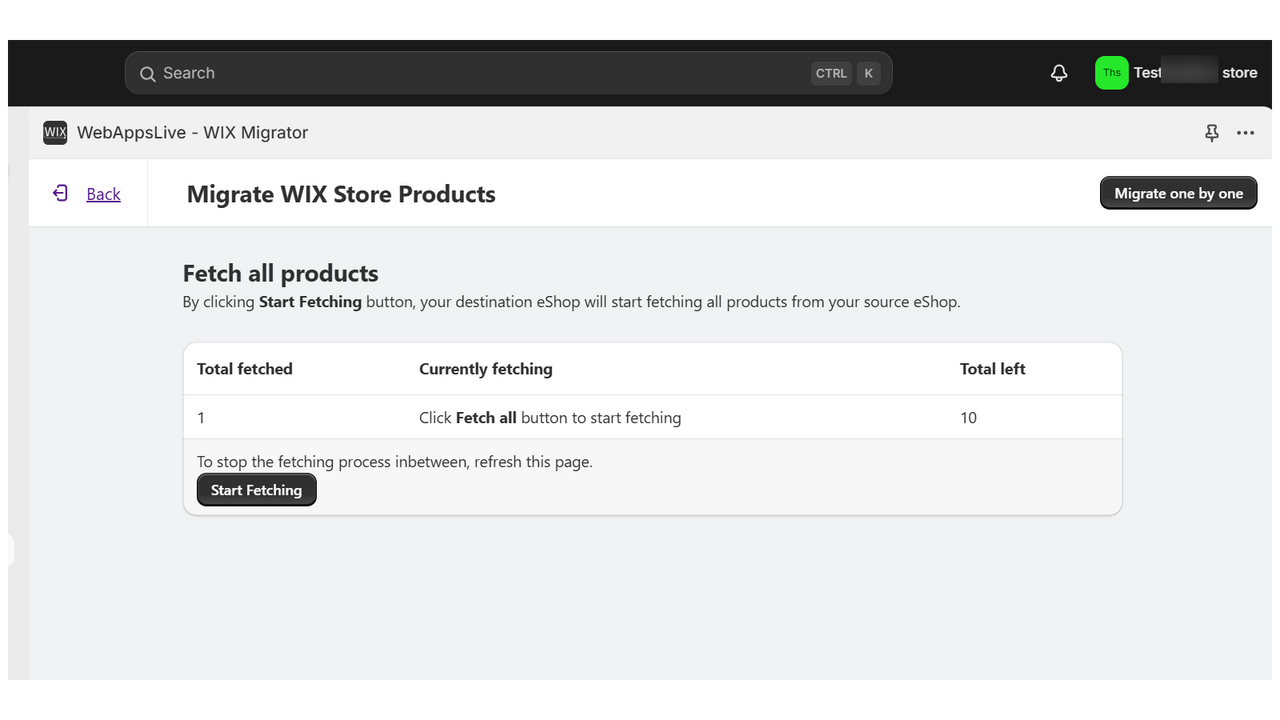Click the back arrow exit icon
The width and height of the screenshot is (1280, 720).
pos(60,193)
